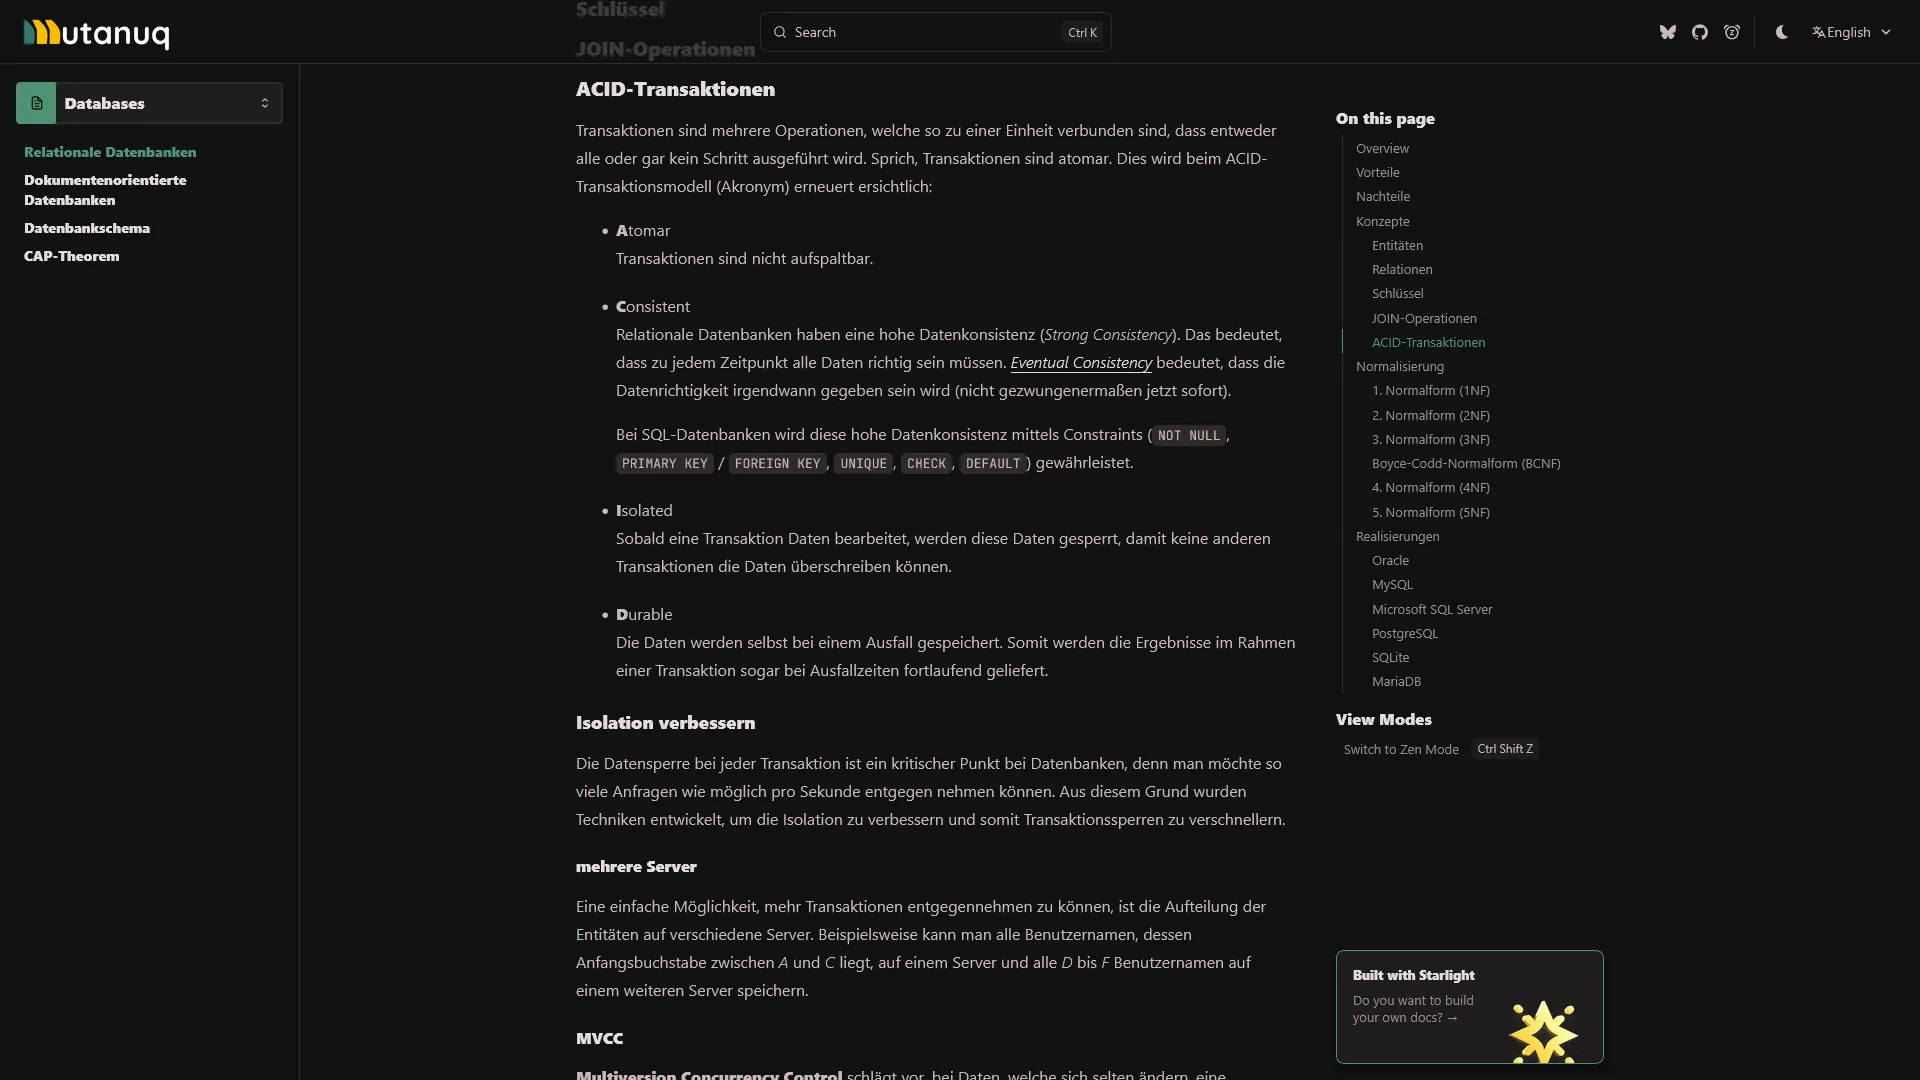This screenshot has height=1080, width=1920.
Task: Jump to Normalisierung in page contents
Action: click(x=1399, y=366)
